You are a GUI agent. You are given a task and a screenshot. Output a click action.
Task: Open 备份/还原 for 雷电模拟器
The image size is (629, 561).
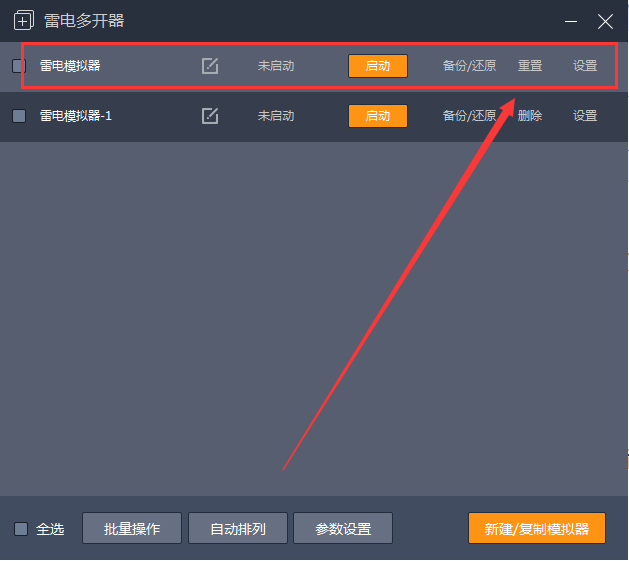tap(469, 66)
